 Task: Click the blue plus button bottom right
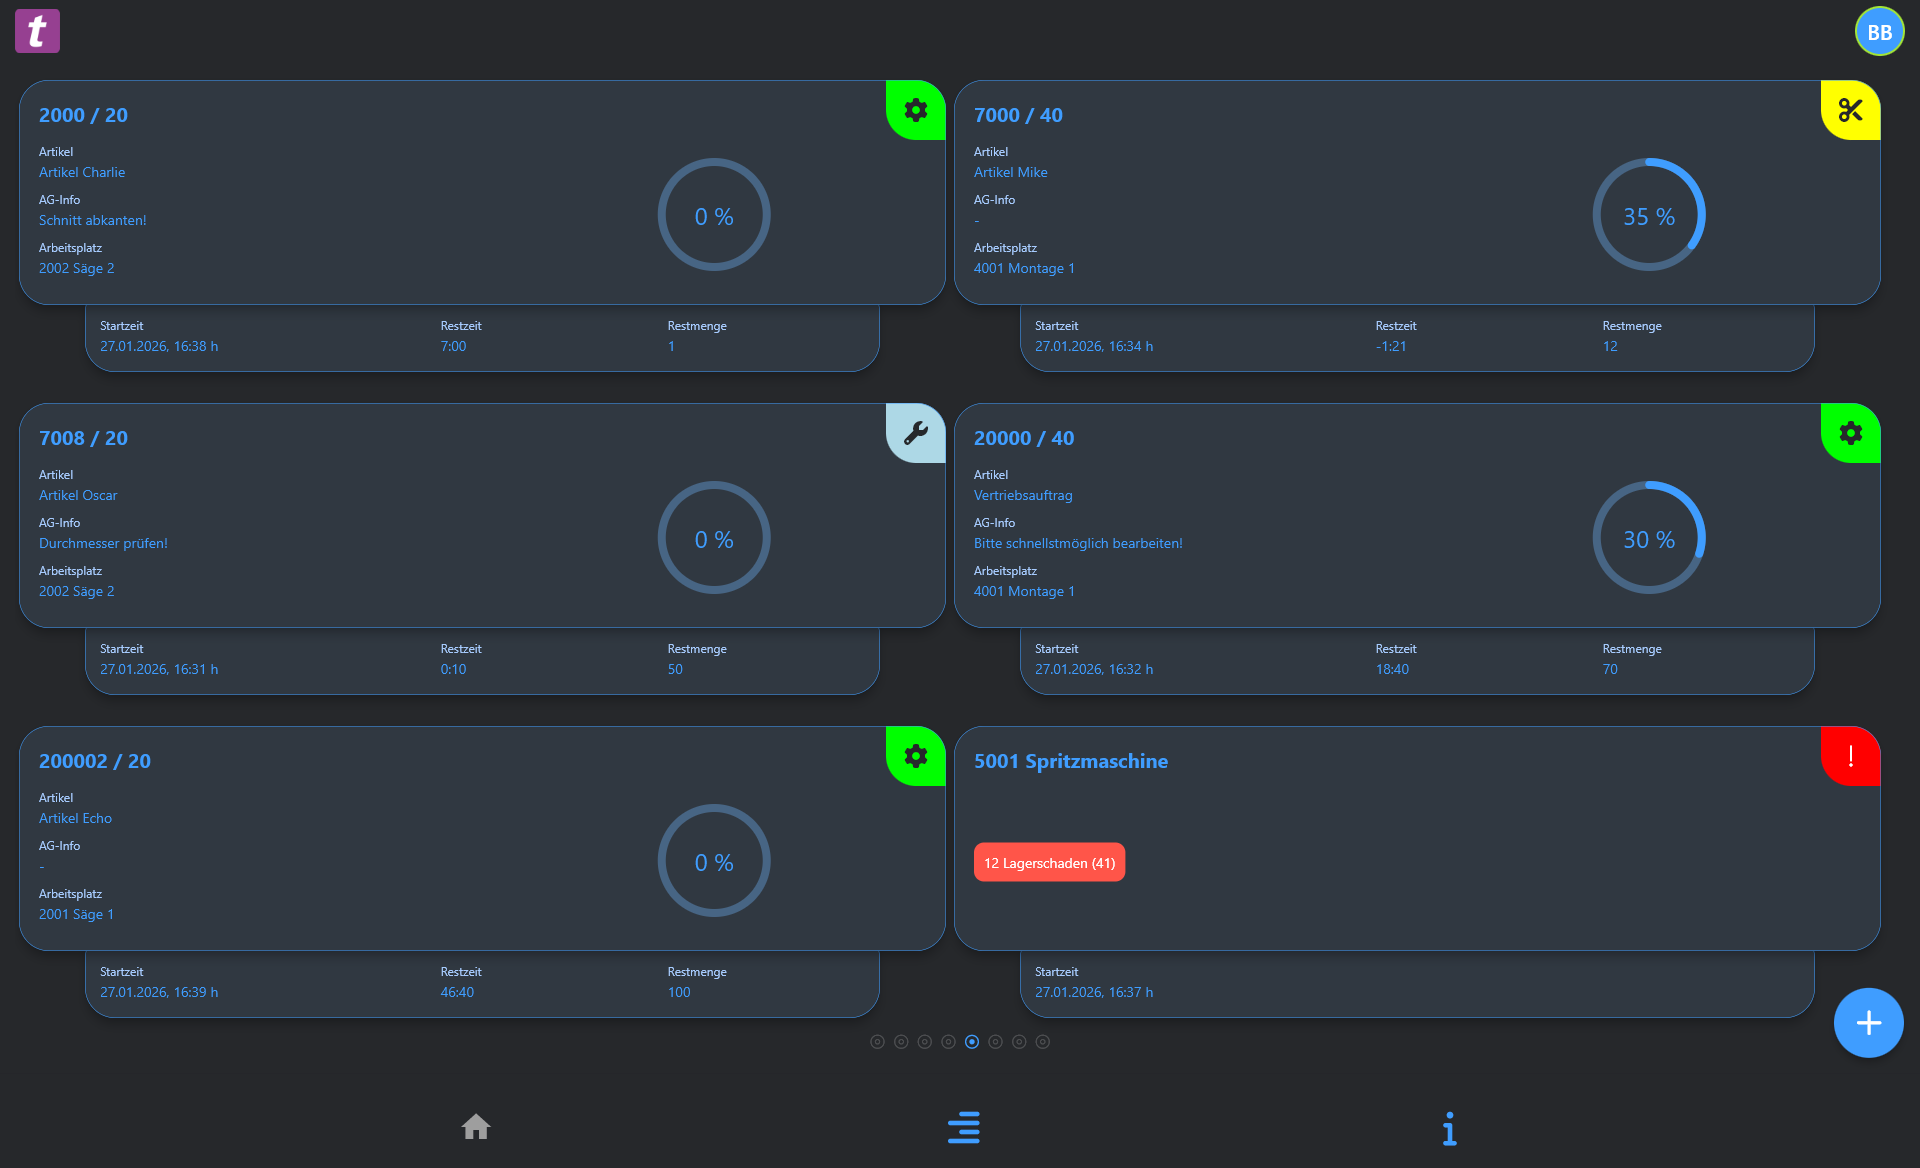pyautogui.click(x=1868, y=1022)
